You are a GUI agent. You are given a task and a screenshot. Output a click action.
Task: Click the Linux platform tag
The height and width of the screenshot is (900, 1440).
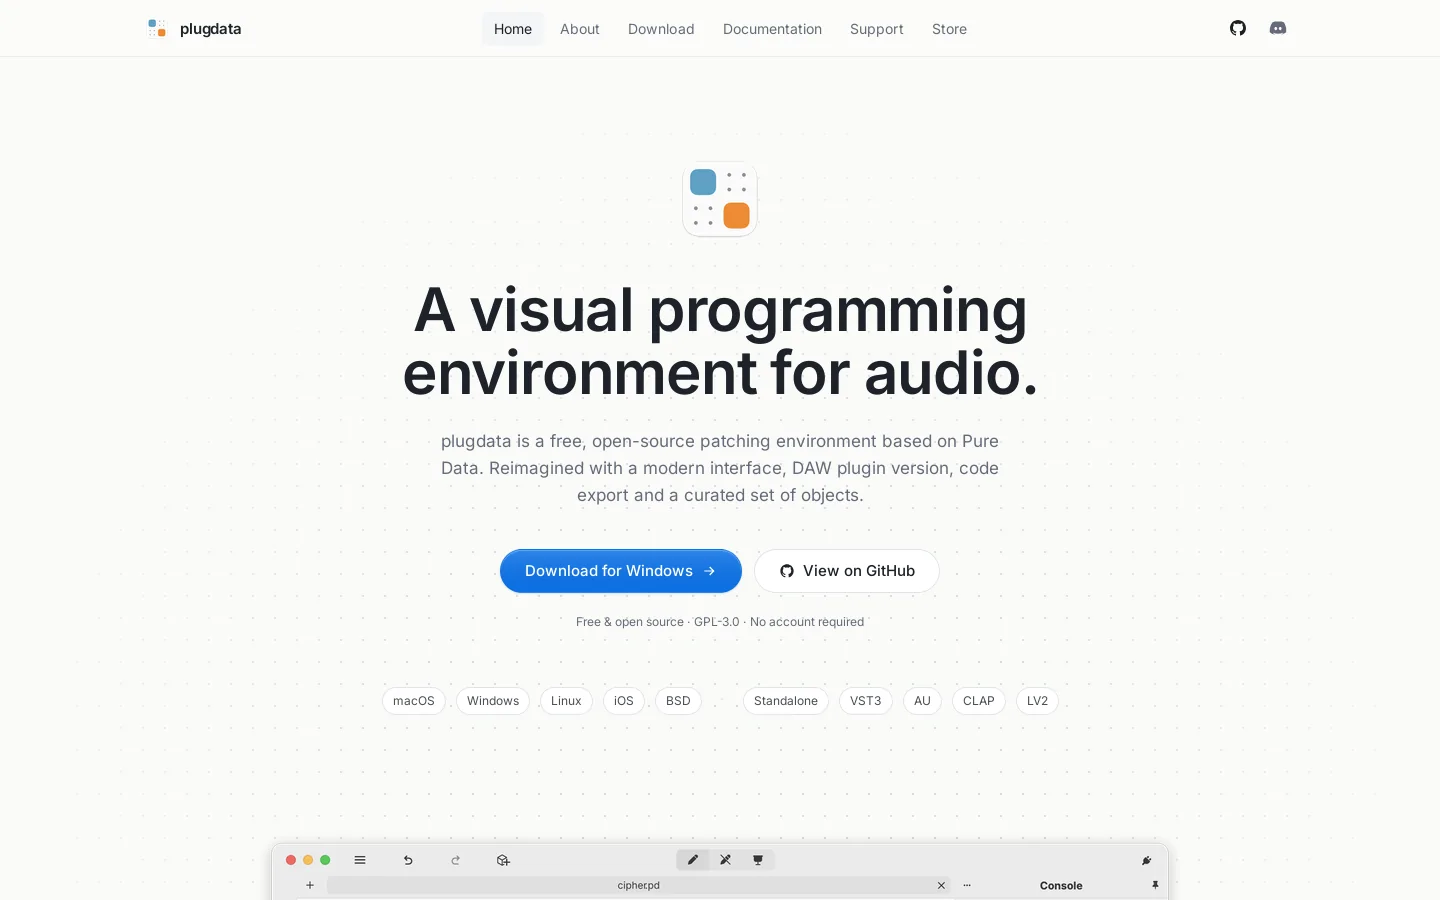pyautogui.click(x=566, y=701)
